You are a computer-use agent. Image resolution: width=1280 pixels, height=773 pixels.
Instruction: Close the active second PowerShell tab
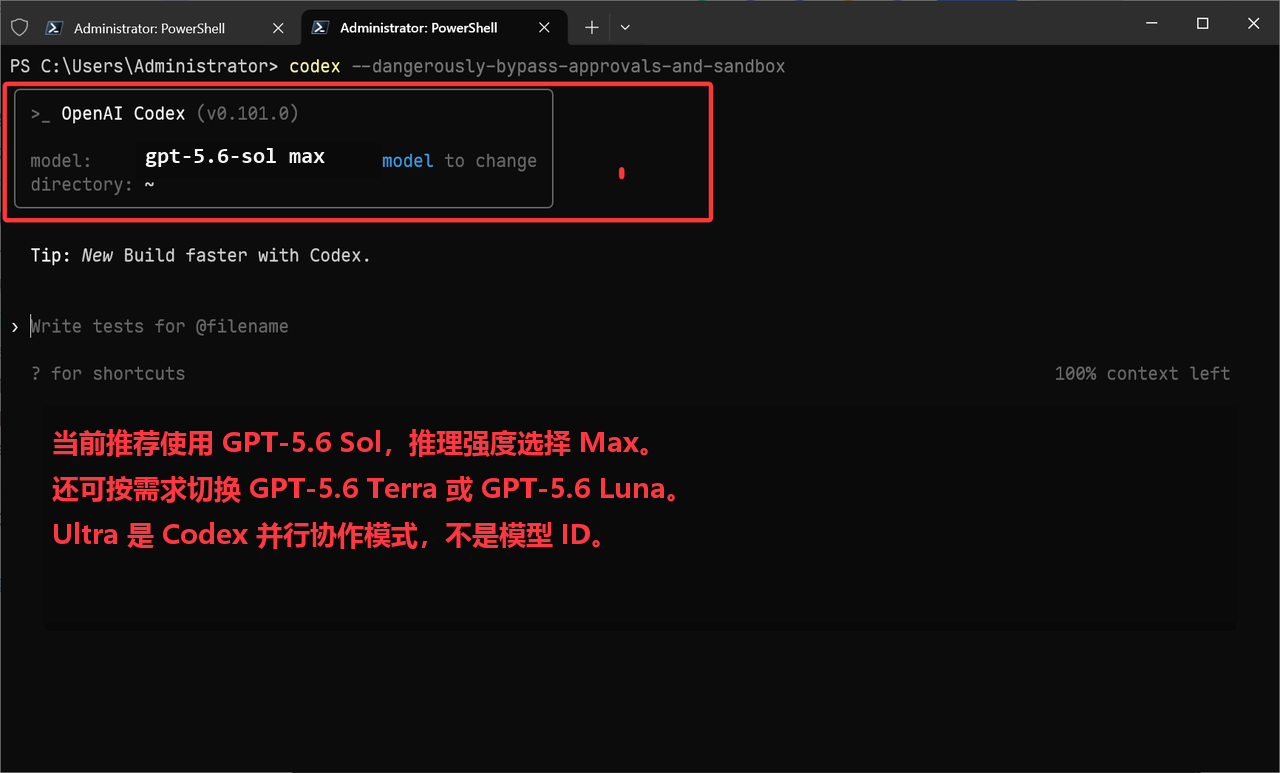(544, 28)
